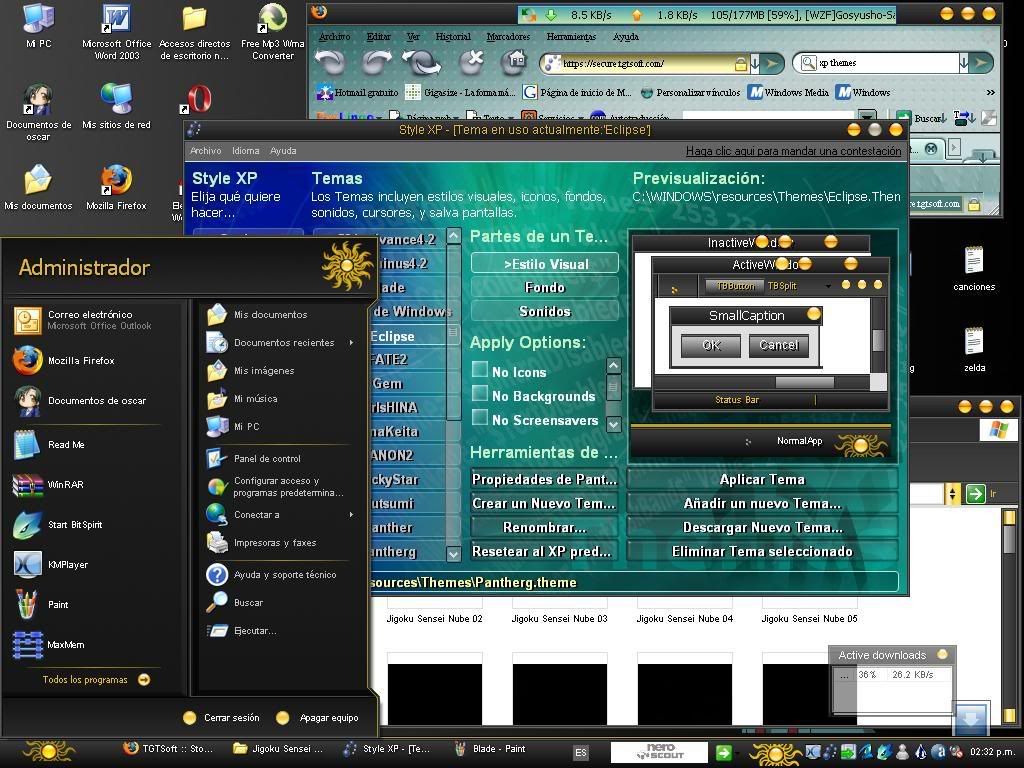Show more bookmarks with the overflow chevron

pos(991,93)
